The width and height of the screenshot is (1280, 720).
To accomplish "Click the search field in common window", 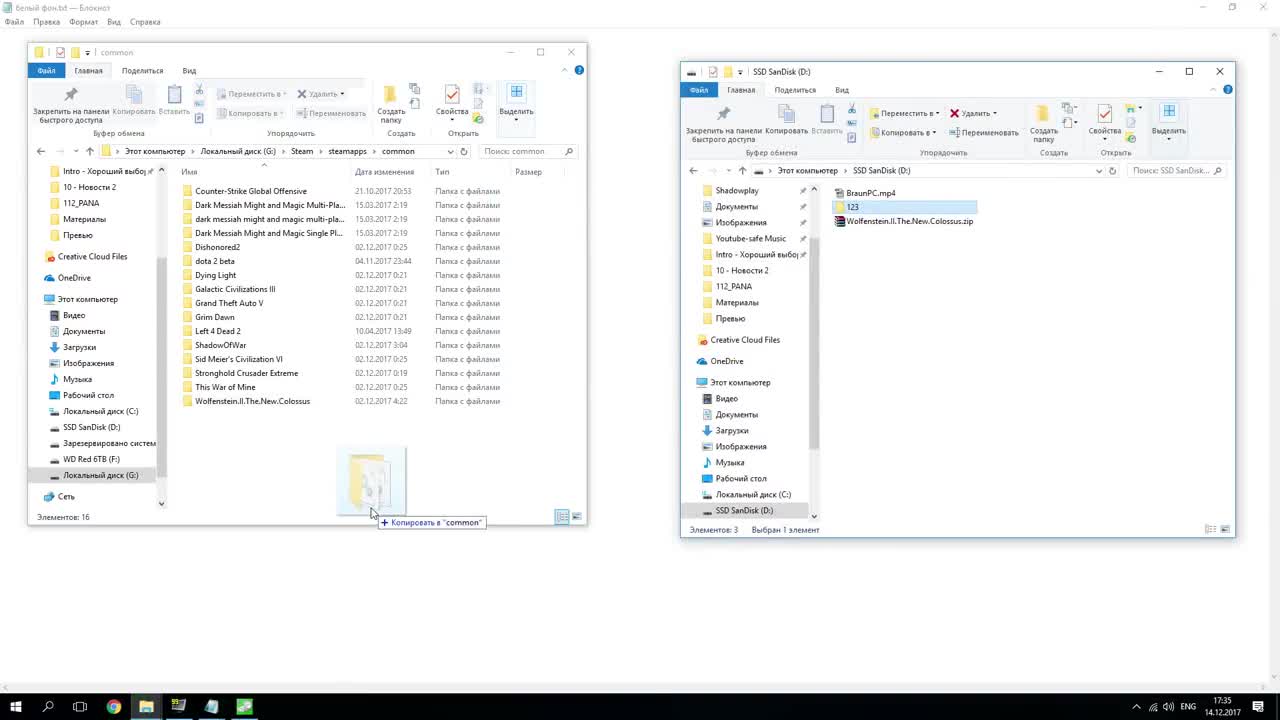I will tap(528, 151).
